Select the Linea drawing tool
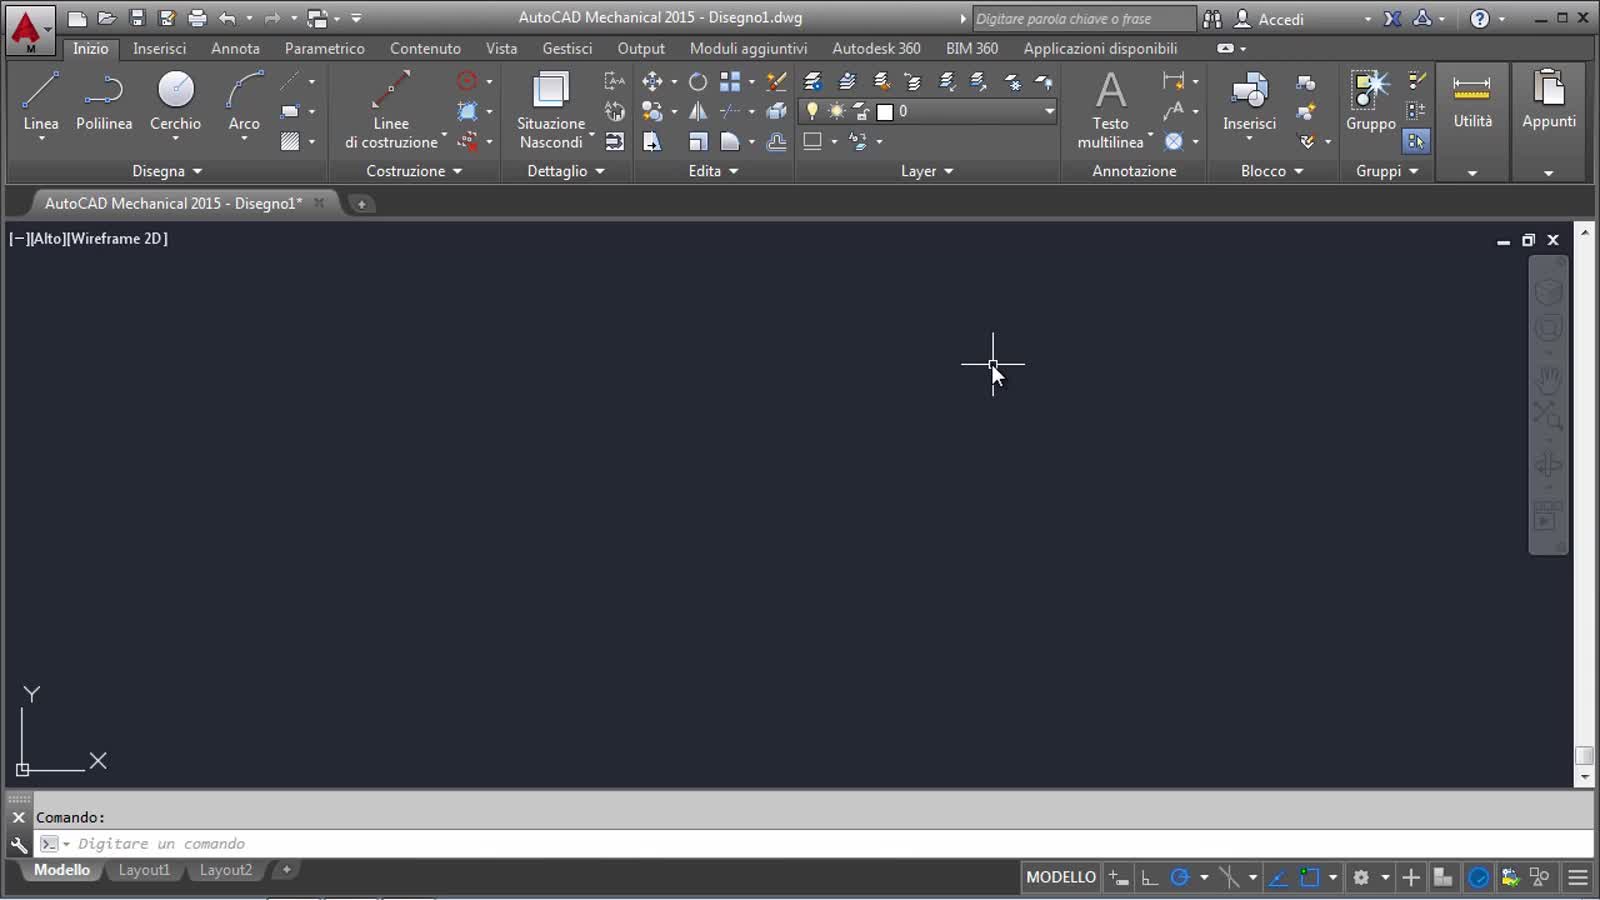Screen dimensions: 1600x900 click(x=41, y=101)
